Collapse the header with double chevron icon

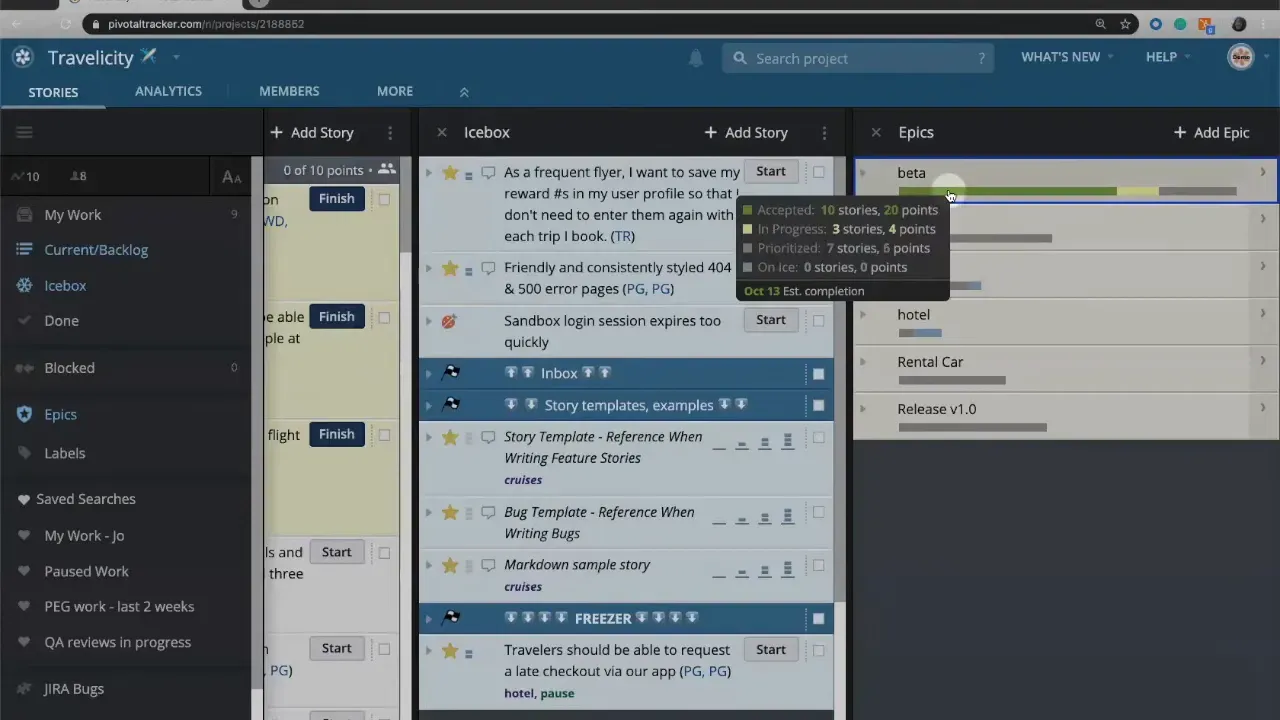click(x=464, y=92)
